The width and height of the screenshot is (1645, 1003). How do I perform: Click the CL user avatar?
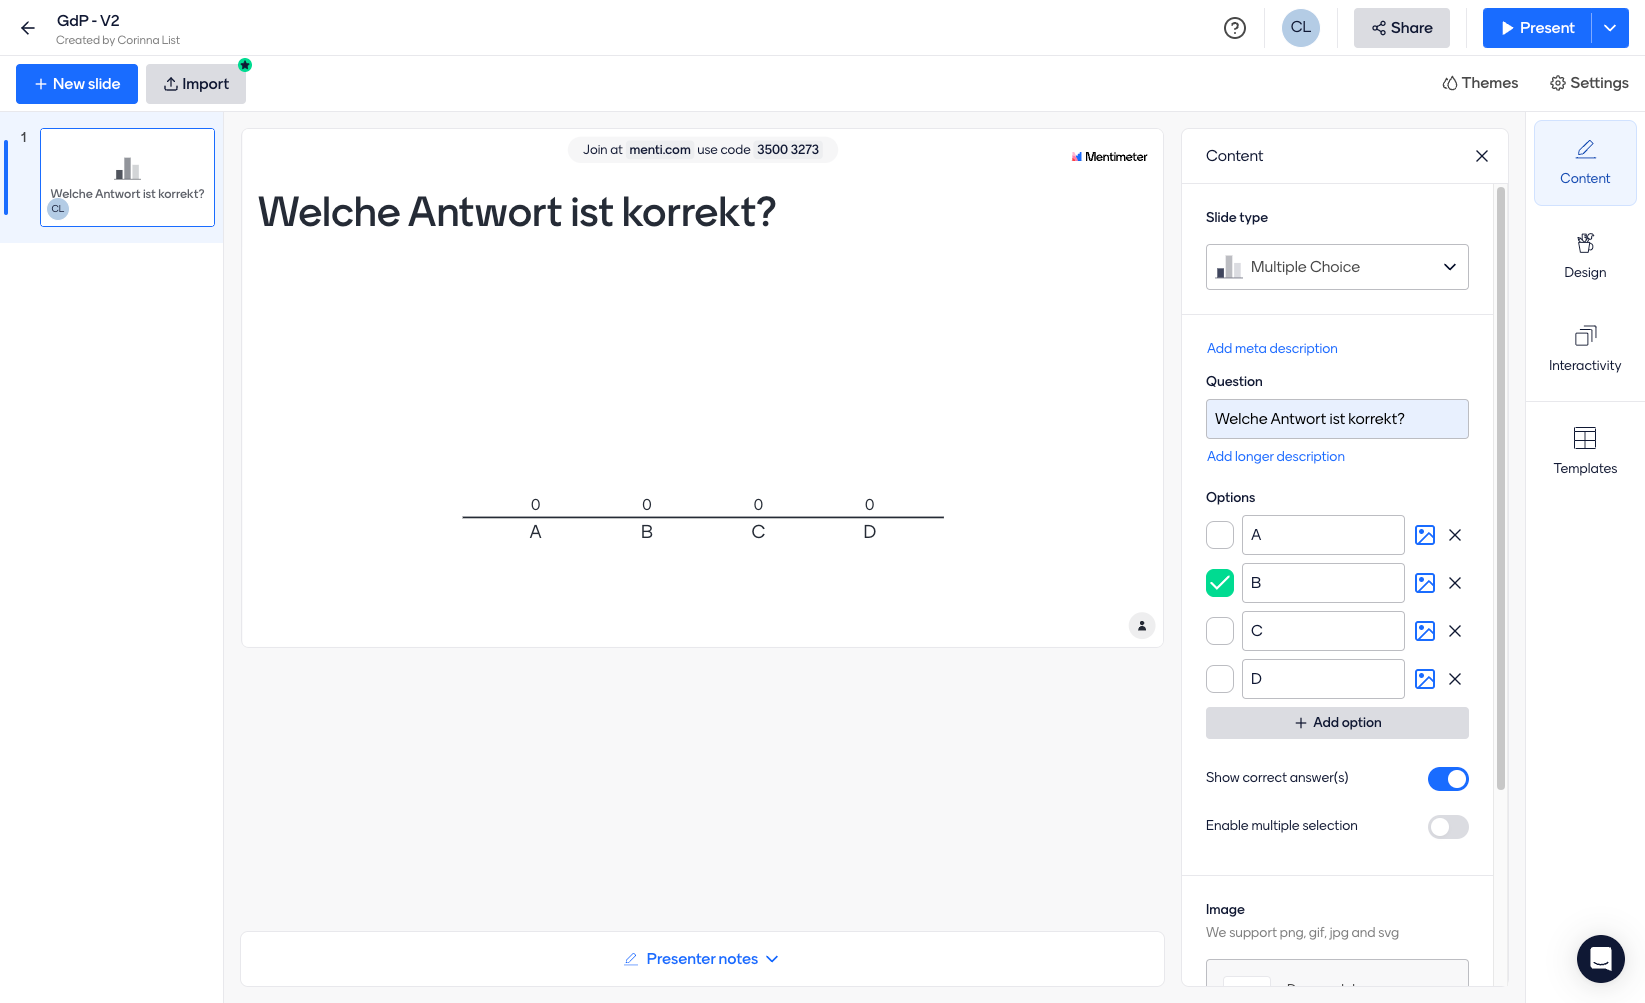pos(1300,28)
